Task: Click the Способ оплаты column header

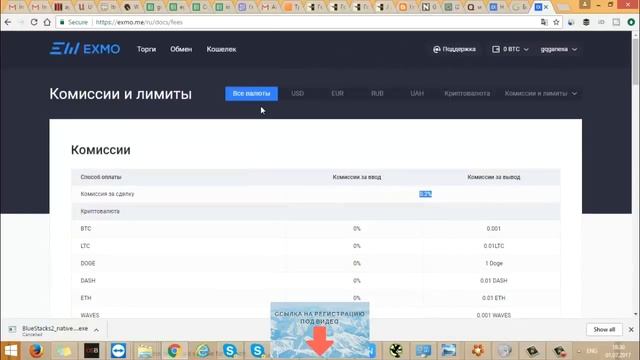Action: click(101, 177)
